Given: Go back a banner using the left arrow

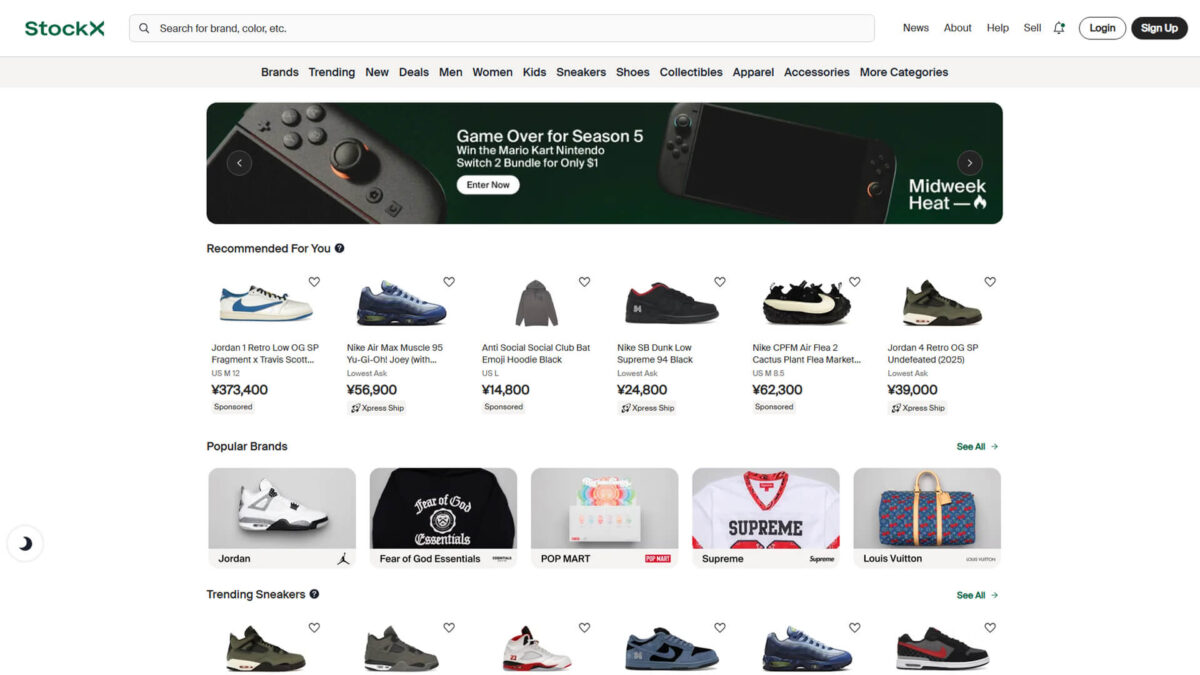Looking at the screenshot, I should tap(239, 162).
